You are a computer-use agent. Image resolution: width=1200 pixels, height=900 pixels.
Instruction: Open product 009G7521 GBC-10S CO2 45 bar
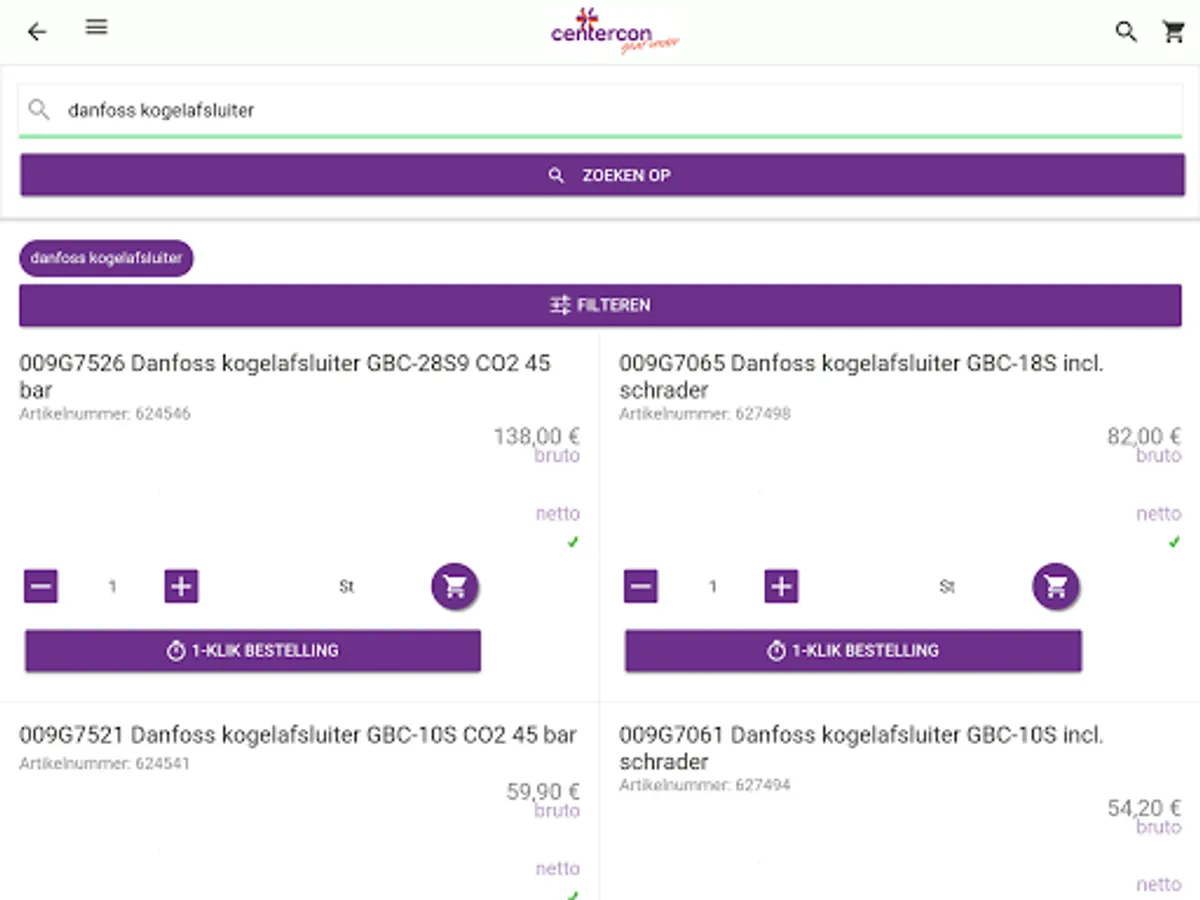pos(298,735)
